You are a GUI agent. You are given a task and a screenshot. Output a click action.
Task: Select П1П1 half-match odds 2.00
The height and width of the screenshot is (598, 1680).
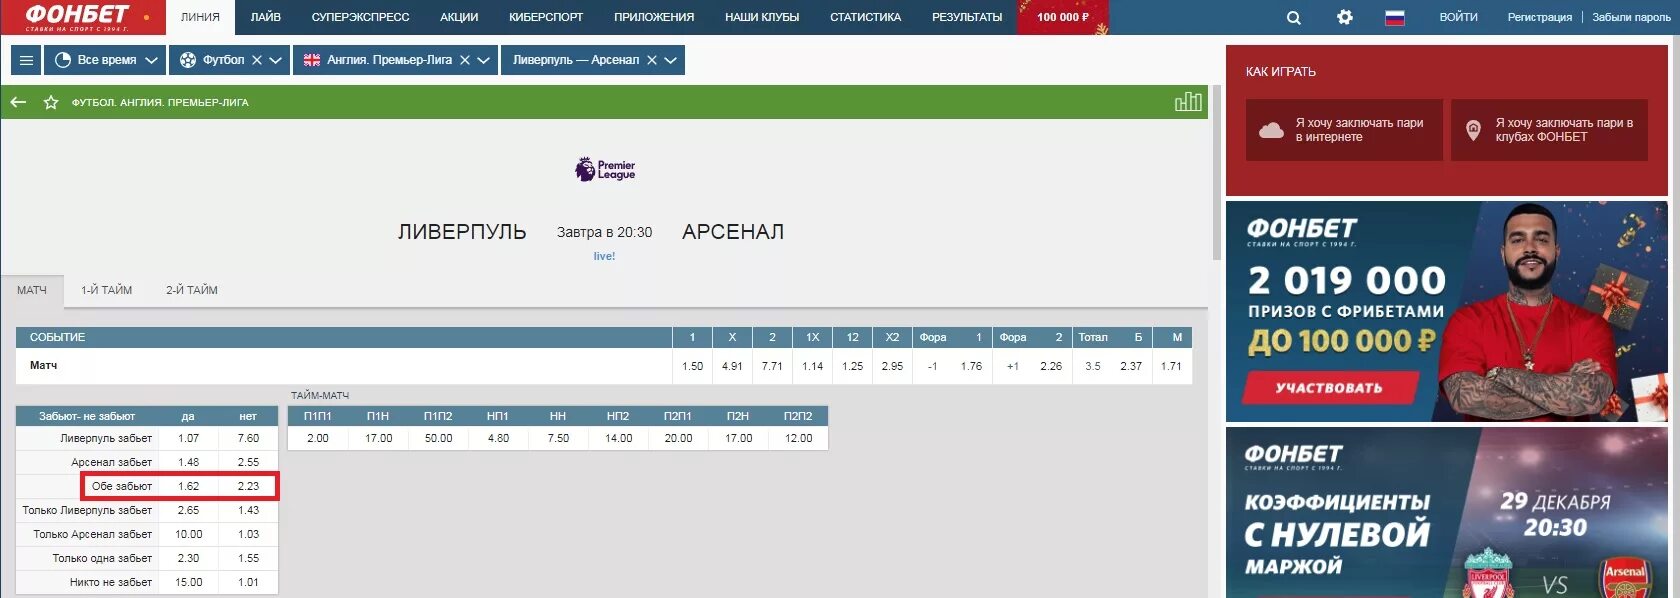point(318,438)
